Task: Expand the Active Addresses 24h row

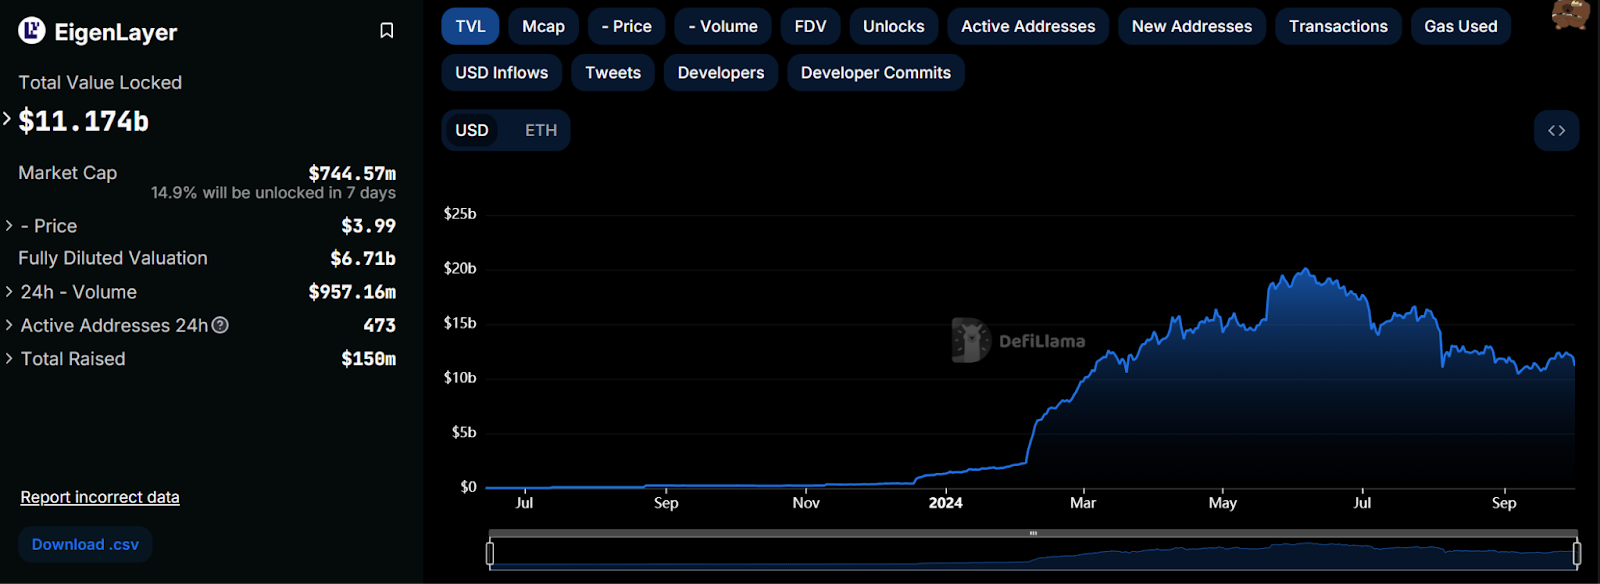Action: coord(200,325)
